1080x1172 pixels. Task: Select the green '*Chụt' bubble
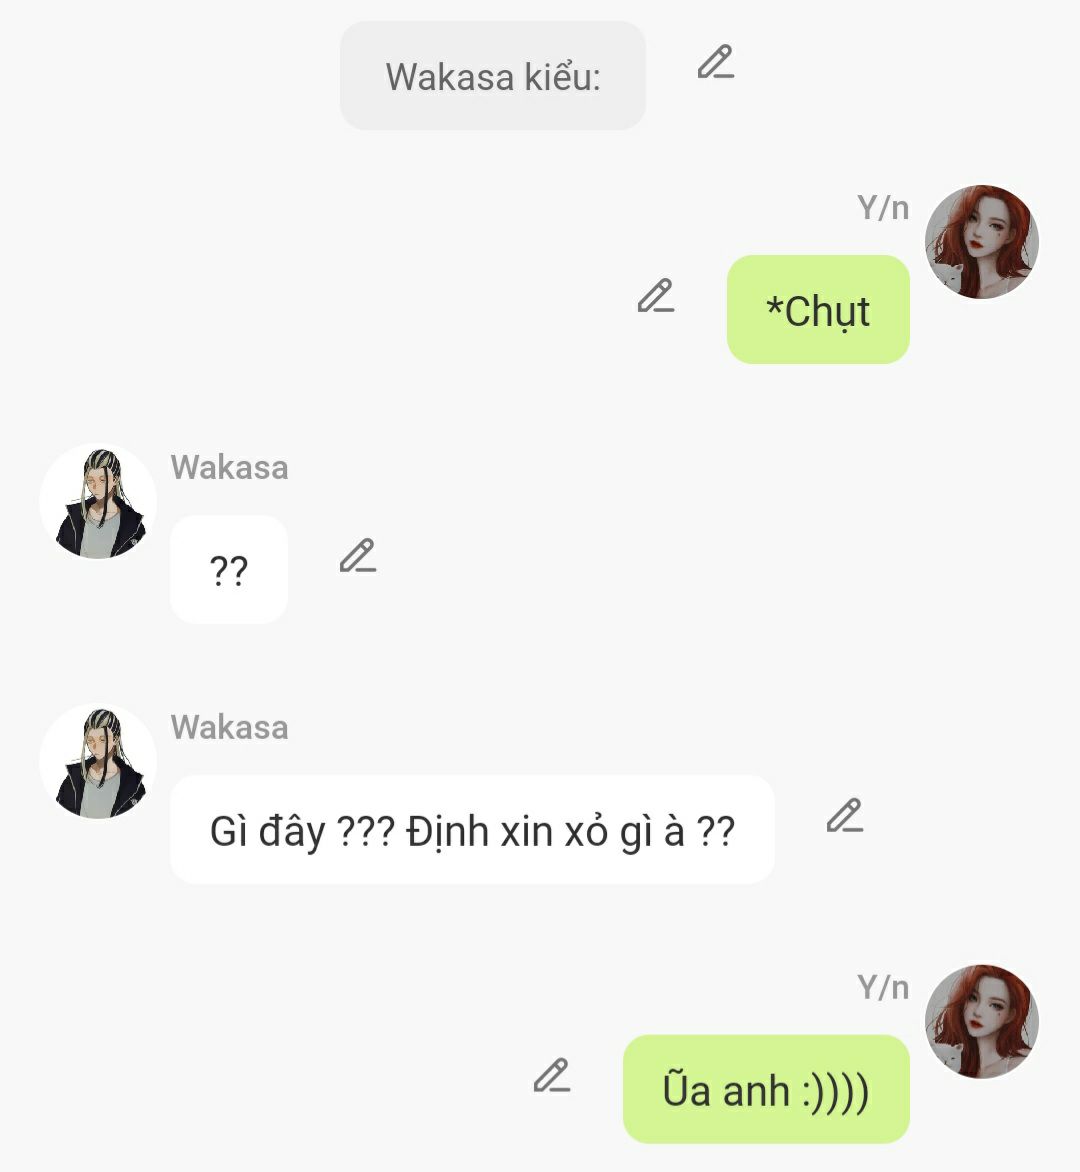(x=818, y=309)
